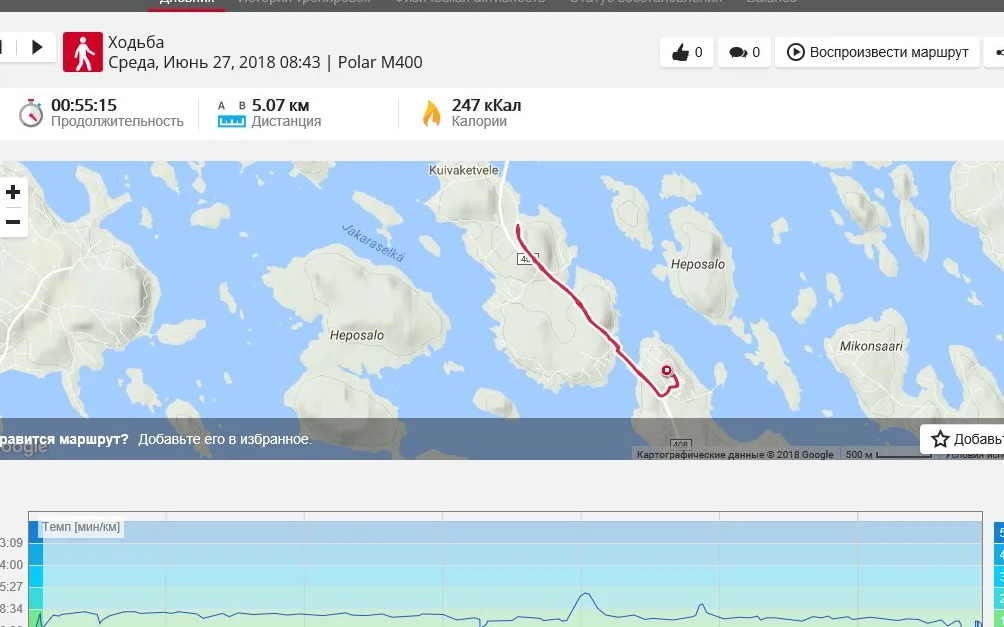Open the share icon at header right

pyautogui.click(x=996, y=52)
